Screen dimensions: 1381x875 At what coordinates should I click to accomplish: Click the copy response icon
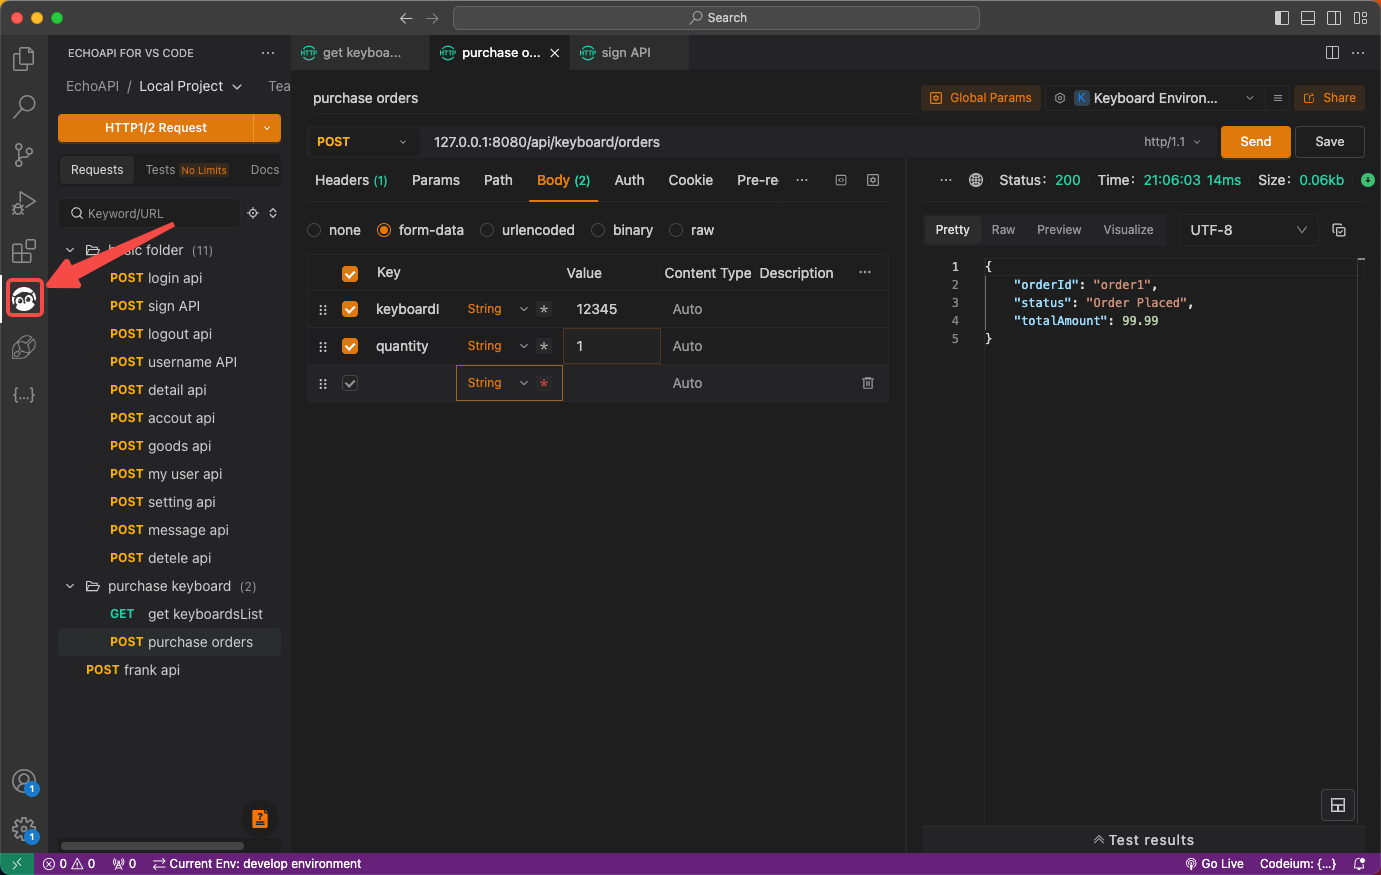(1339, 230)
